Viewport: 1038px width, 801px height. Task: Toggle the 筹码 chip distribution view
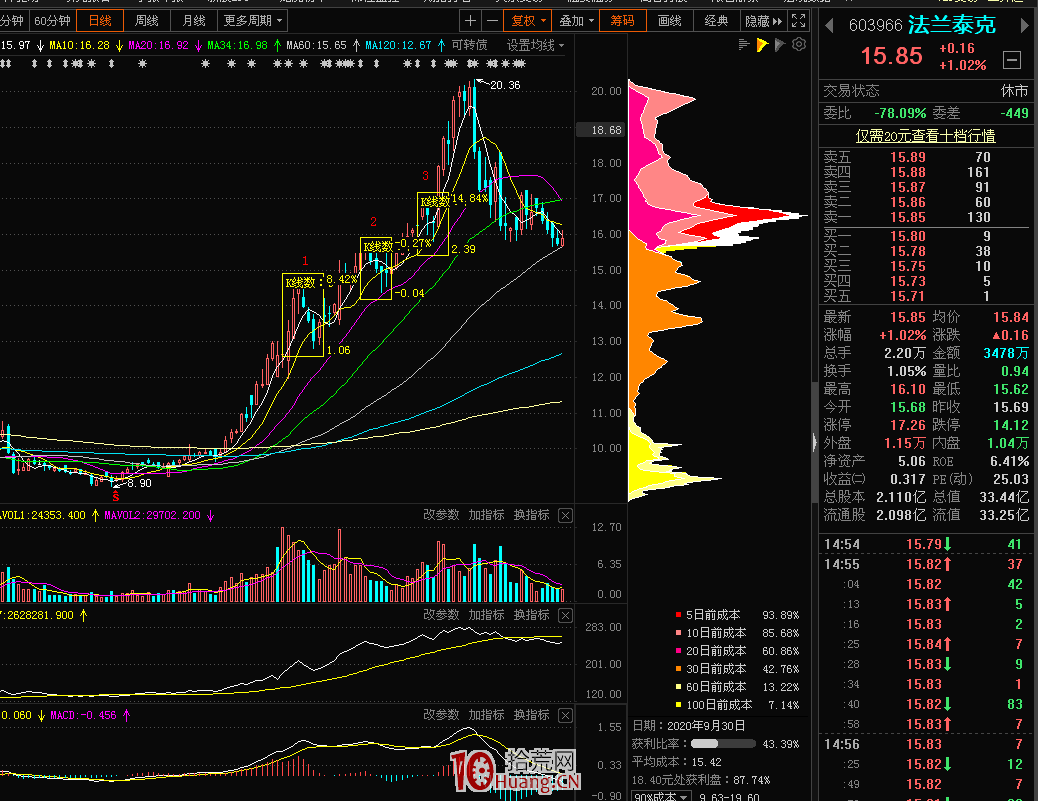[x=622, y=21]
